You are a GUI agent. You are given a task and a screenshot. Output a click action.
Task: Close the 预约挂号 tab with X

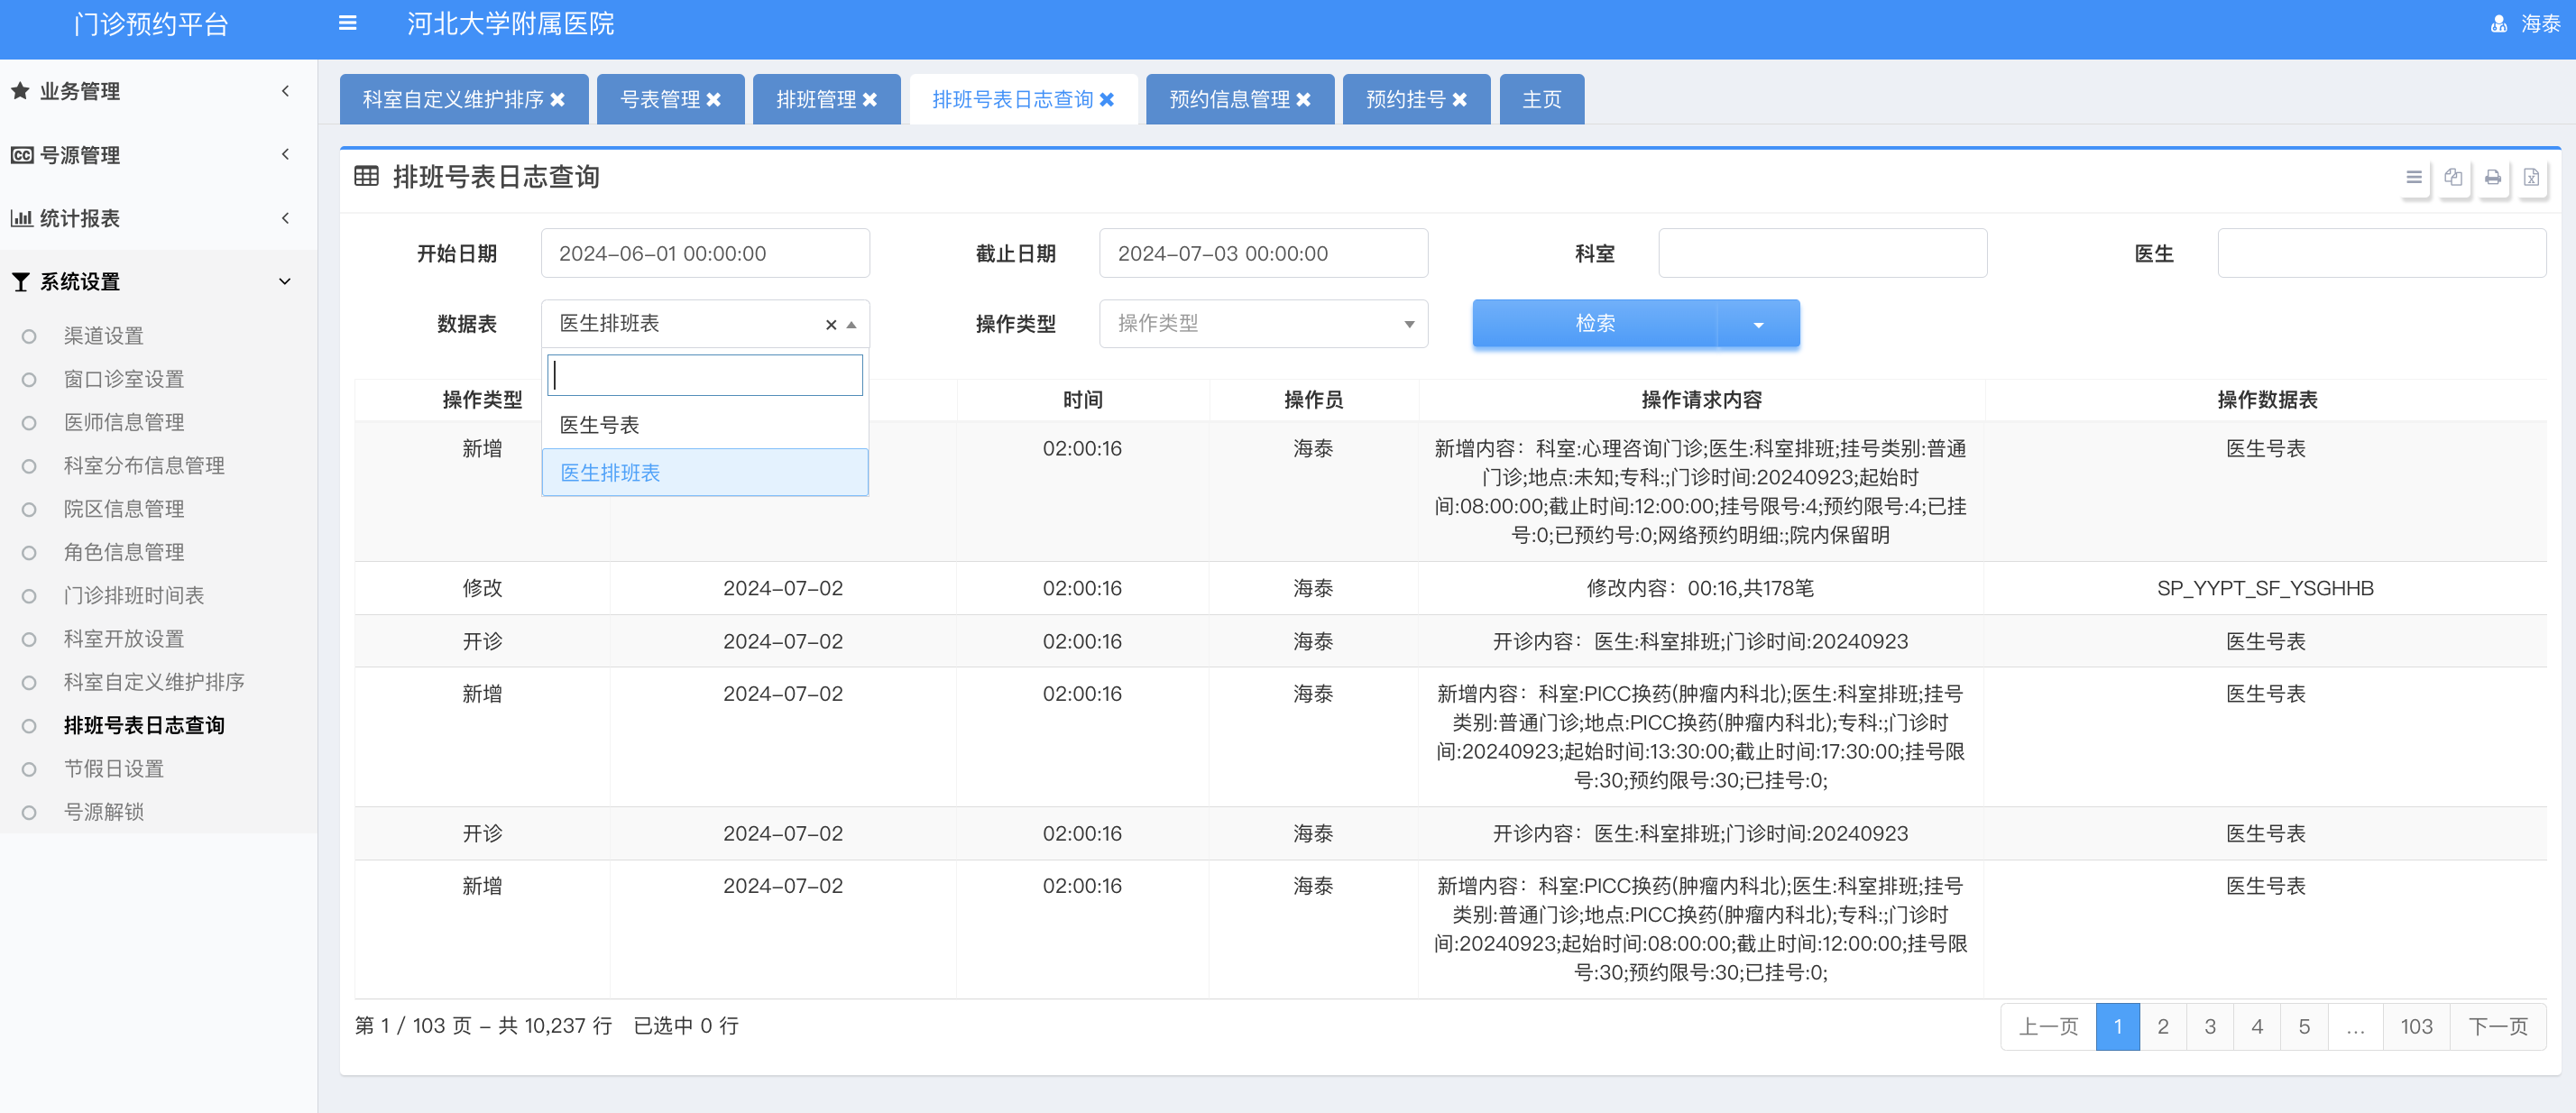coord(1460,100)
